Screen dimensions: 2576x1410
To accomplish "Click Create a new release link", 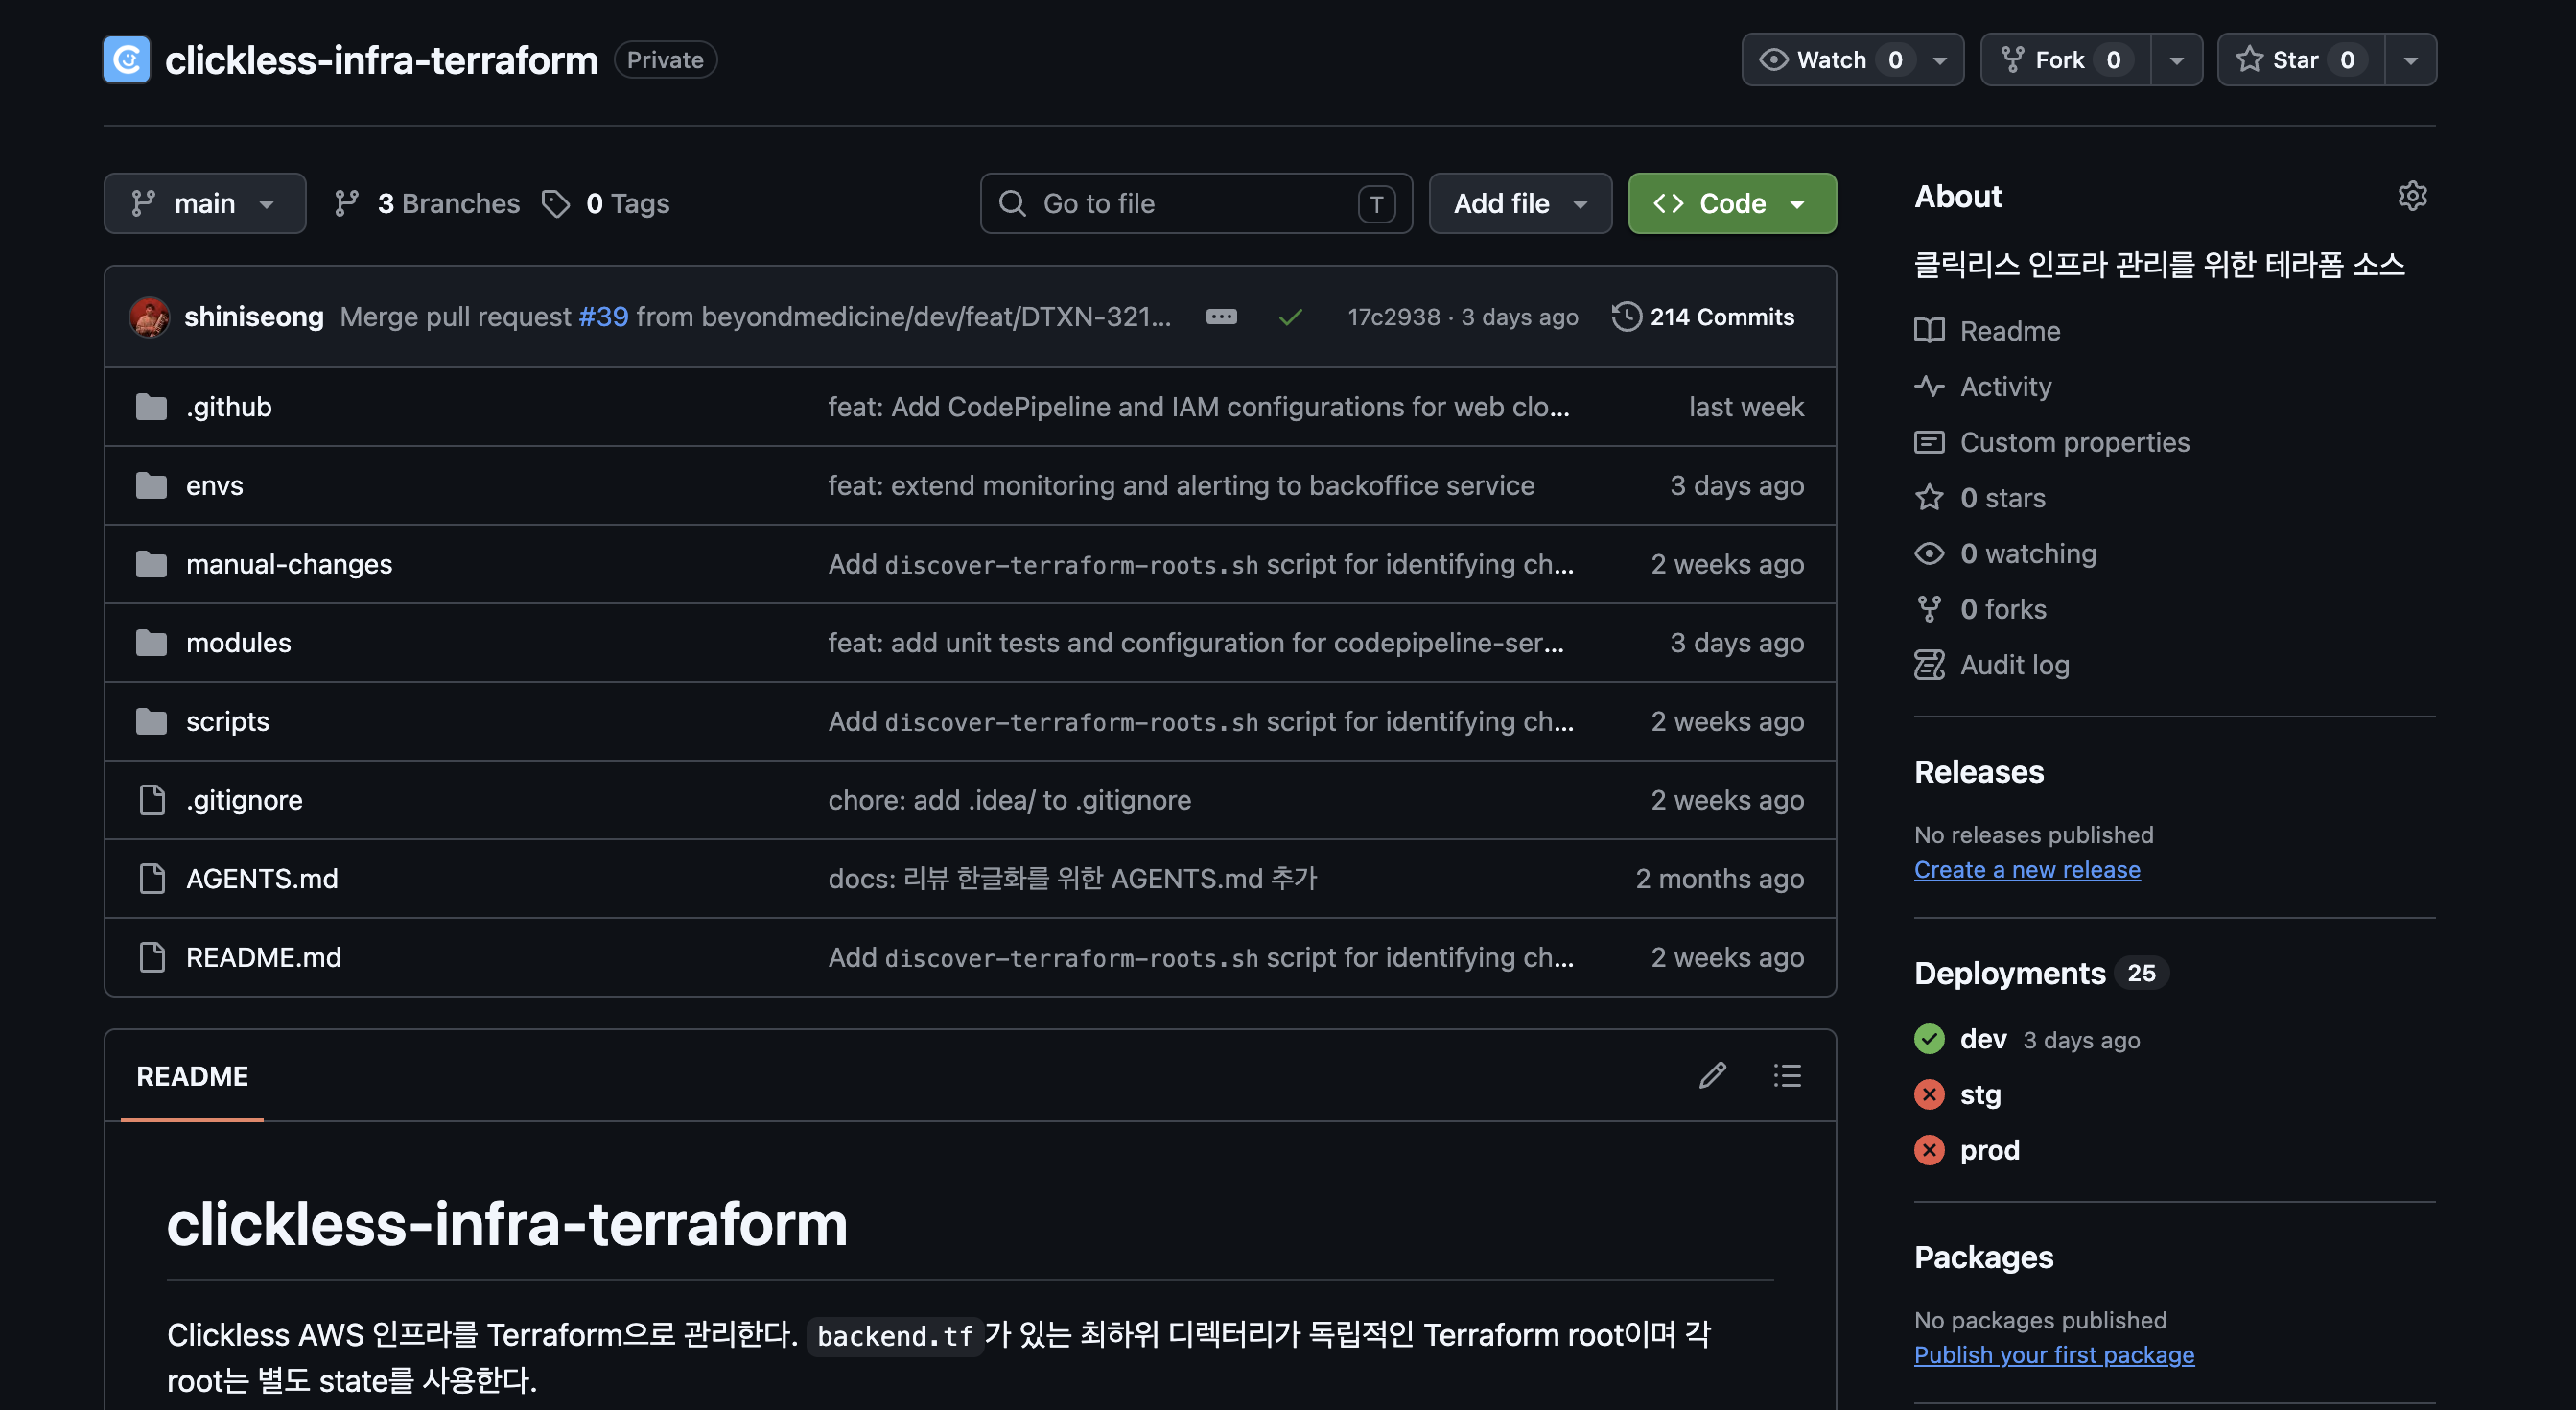I will [2027, 870].
